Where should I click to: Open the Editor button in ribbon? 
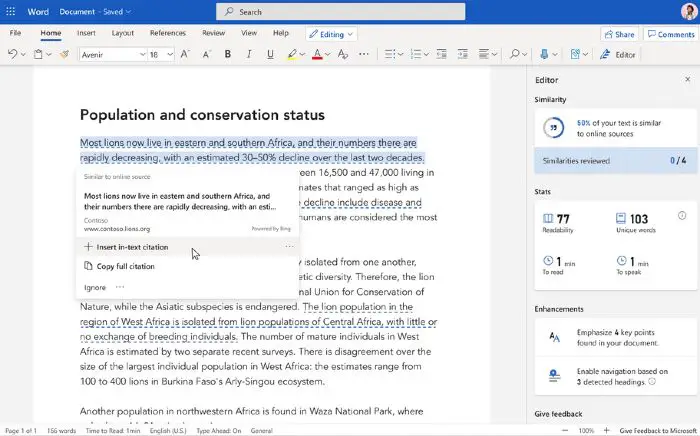[618, 54]
